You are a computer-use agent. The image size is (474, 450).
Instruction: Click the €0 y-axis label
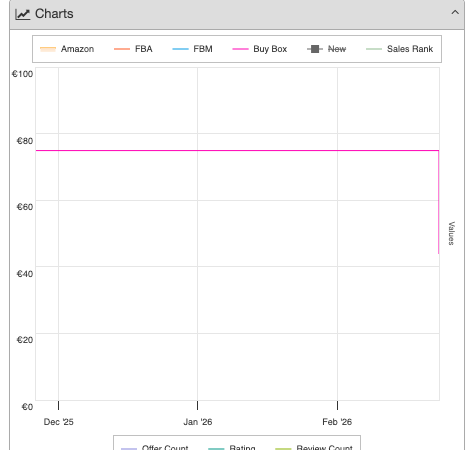(x=27, y=407)
